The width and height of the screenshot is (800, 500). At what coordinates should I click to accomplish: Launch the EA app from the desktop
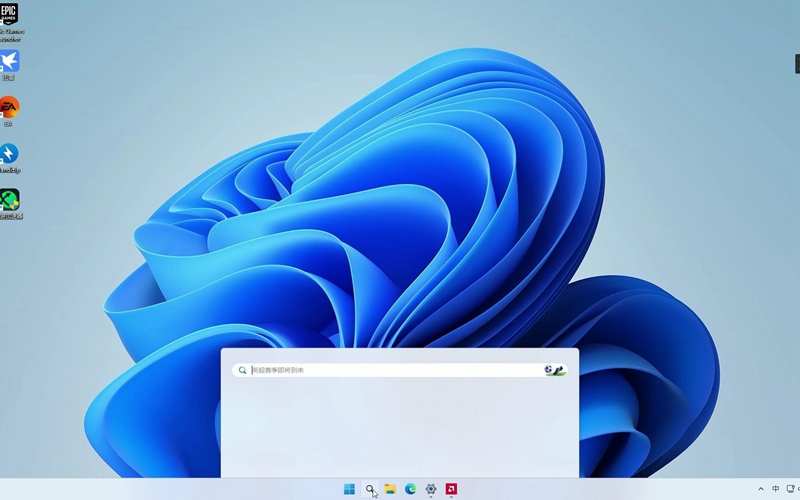[x=9, y=107]
